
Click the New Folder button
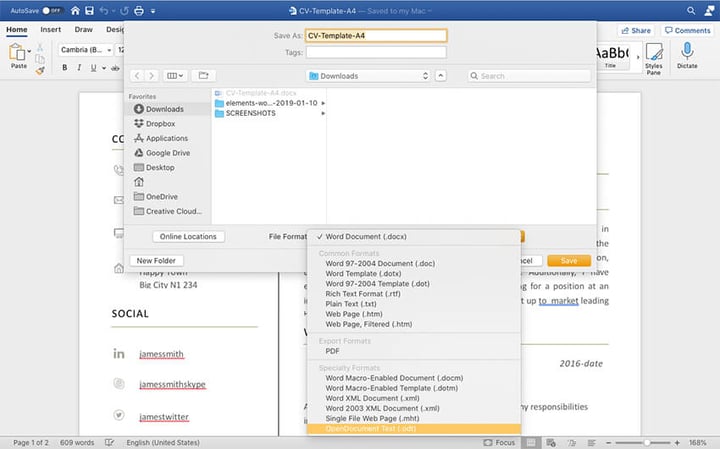(156, 260)
